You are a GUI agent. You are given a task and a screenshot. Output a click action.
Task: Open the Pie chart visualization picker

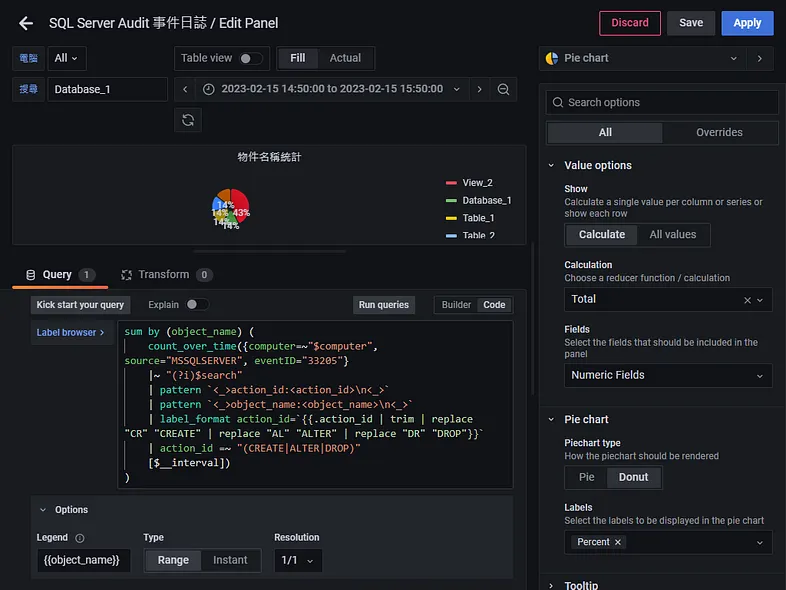coord(643,58)
